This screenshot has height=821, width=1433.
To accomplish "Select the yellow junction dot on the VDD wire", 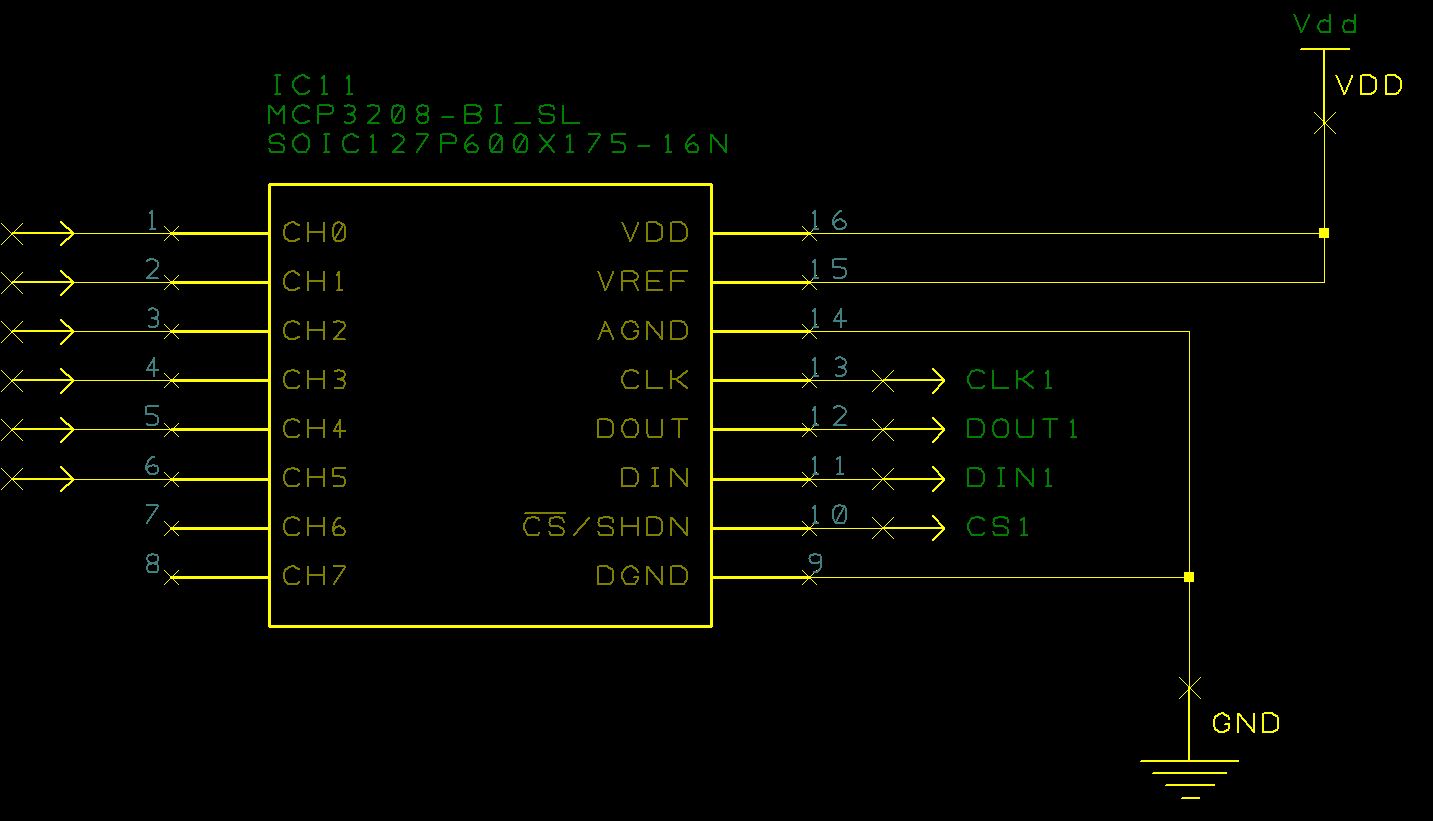I will (1324, 233).
